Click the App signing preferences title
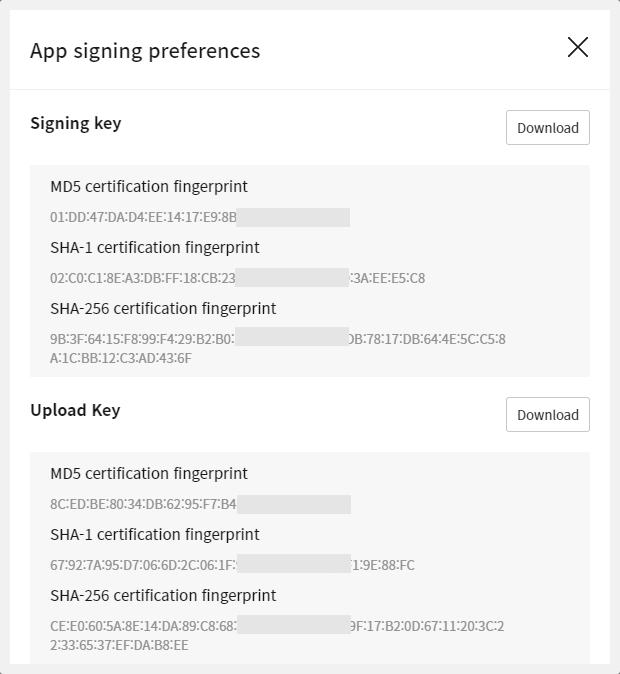 (145, 50)
